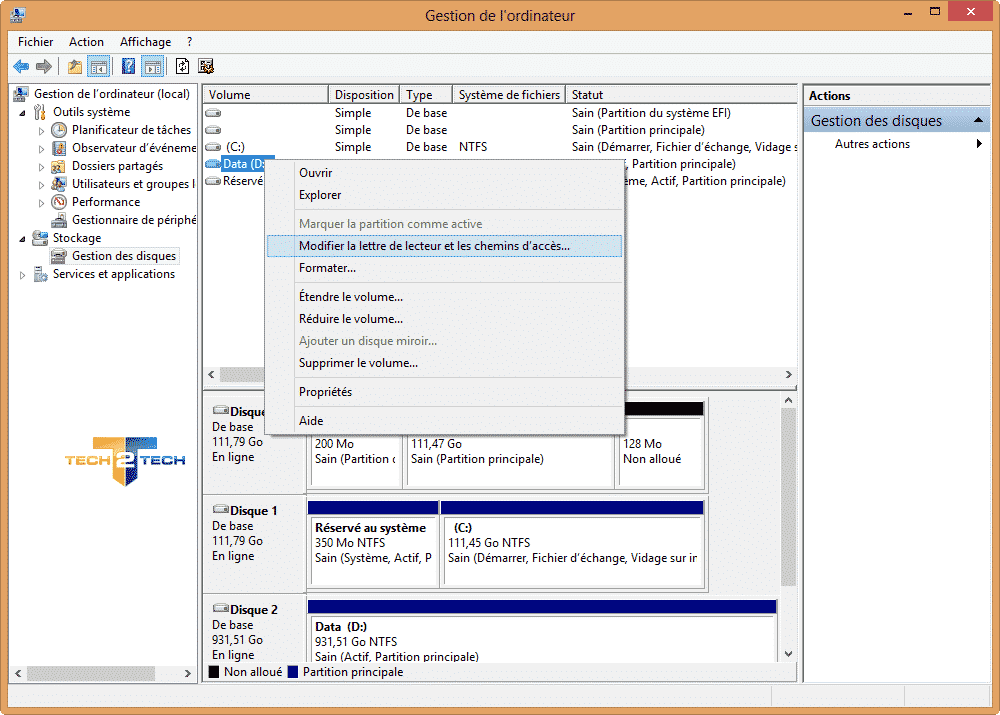Select the Performance icon in the tree

(60, 202)
